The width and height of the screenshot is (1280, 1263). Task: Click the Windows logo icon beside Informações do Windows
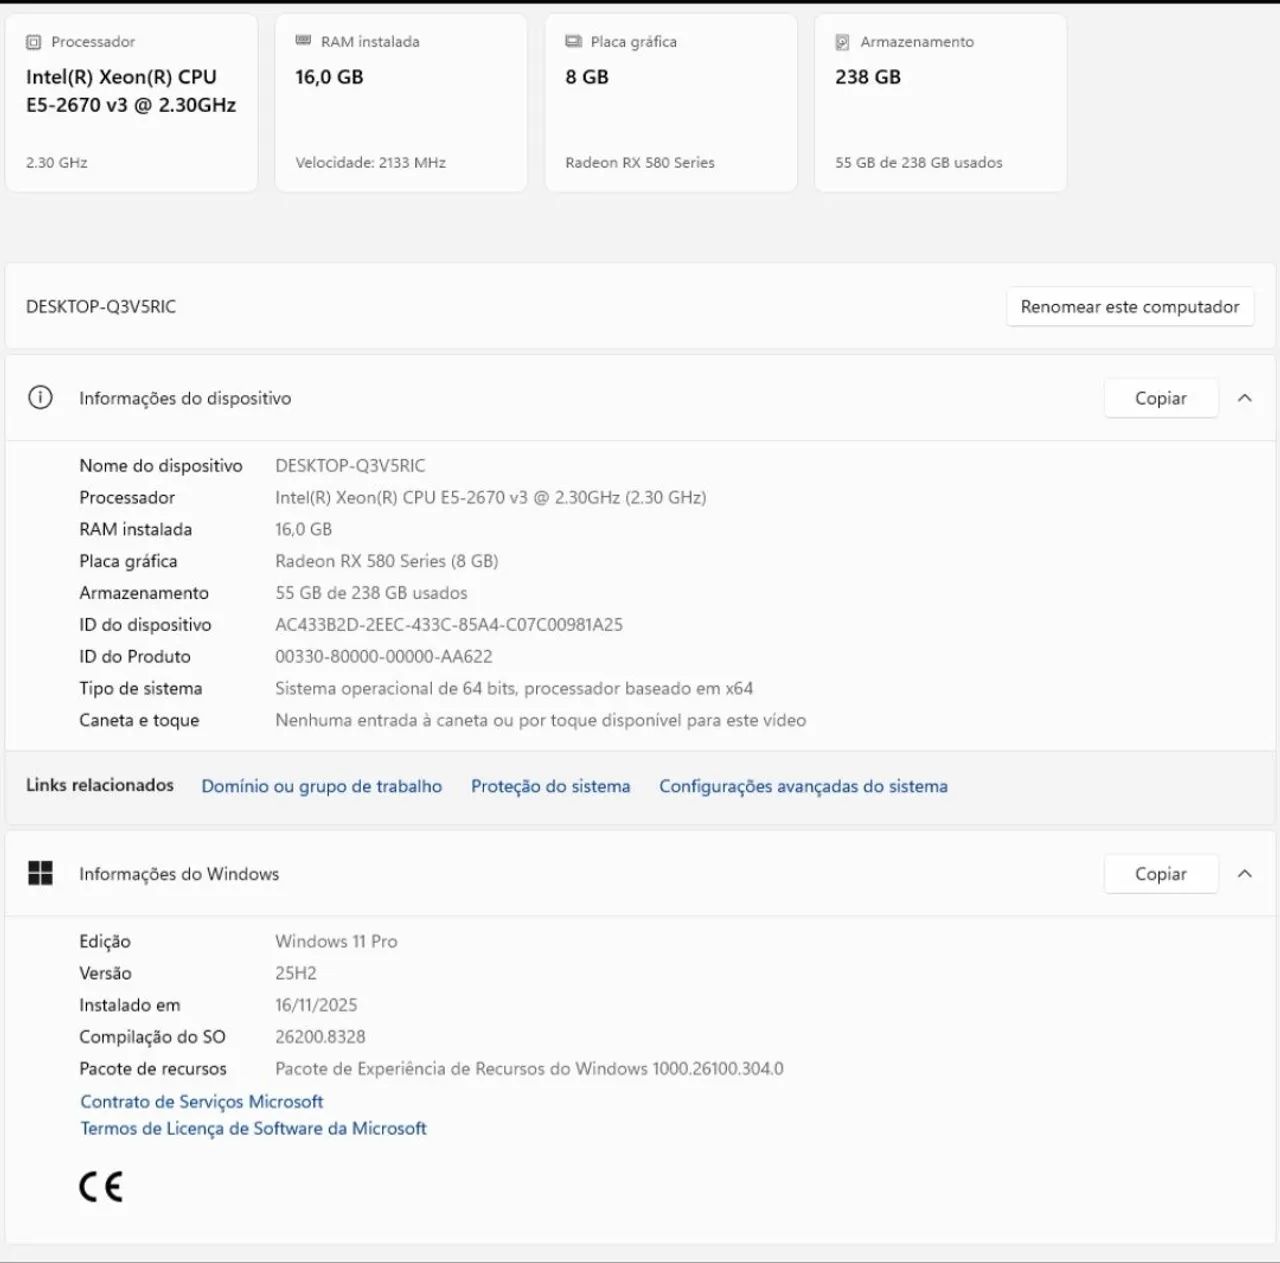[x=40, y=874]
